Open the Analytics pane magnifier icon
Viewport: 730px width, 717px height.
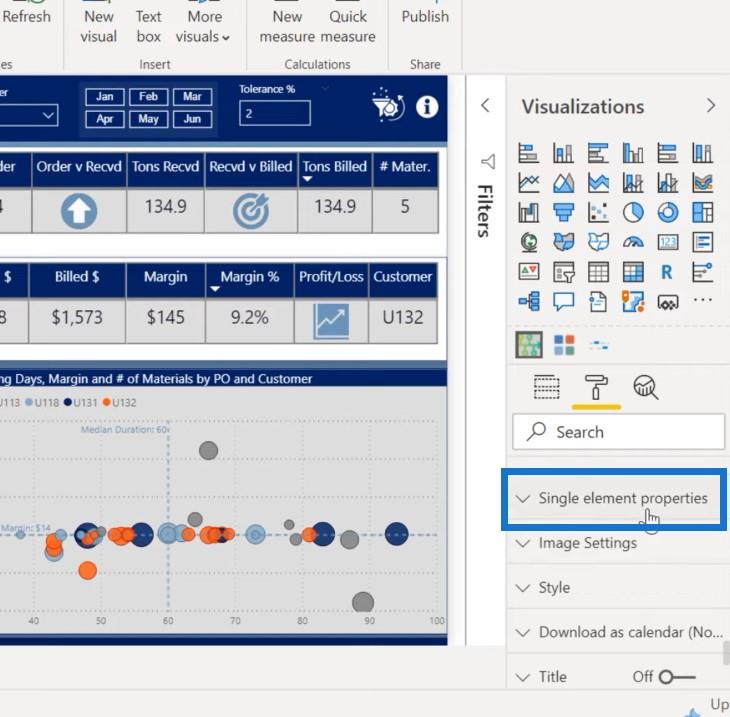point(645,387)
